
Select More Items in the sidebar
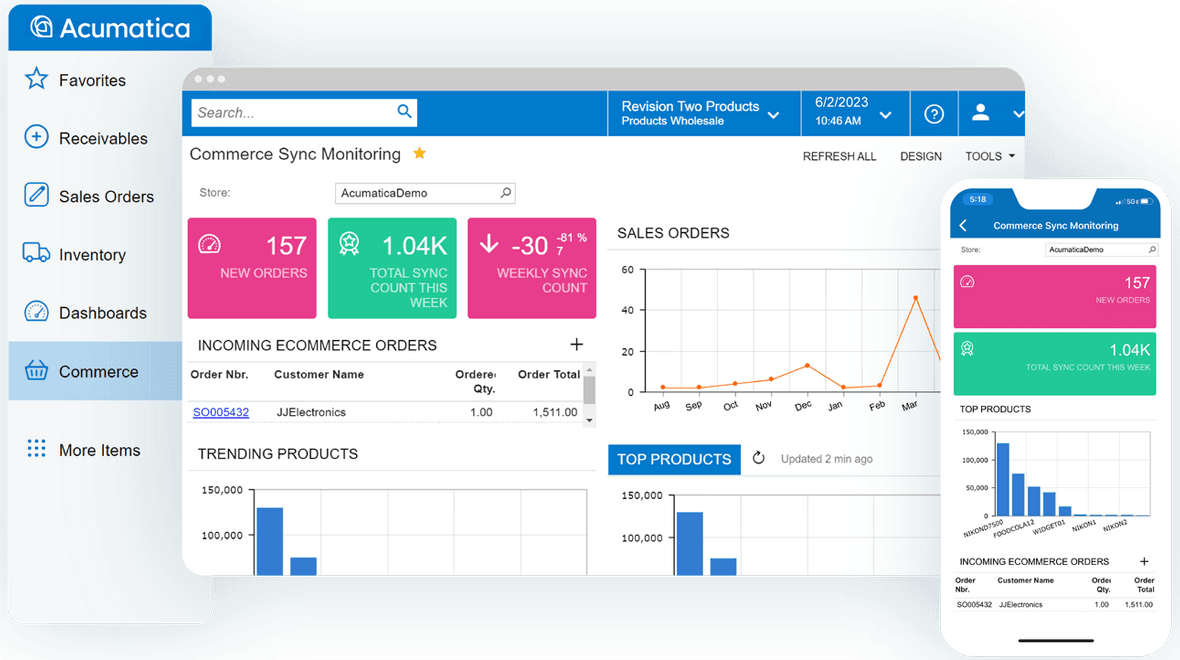click(x=99, y=449)
